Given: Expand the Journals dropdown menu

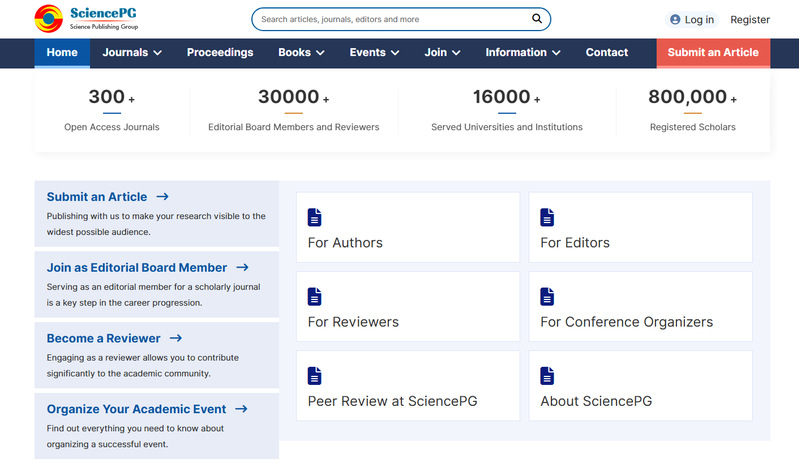Looking at the screenshot, I should (x=132, y=53).
